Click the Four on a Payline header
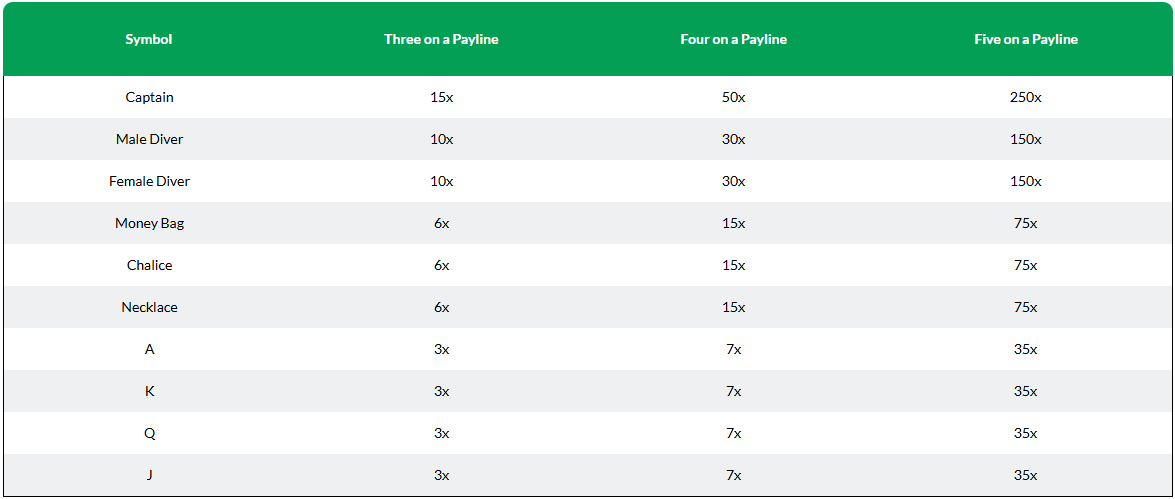Screen dimensions: 1175x499 coord(734,40)
